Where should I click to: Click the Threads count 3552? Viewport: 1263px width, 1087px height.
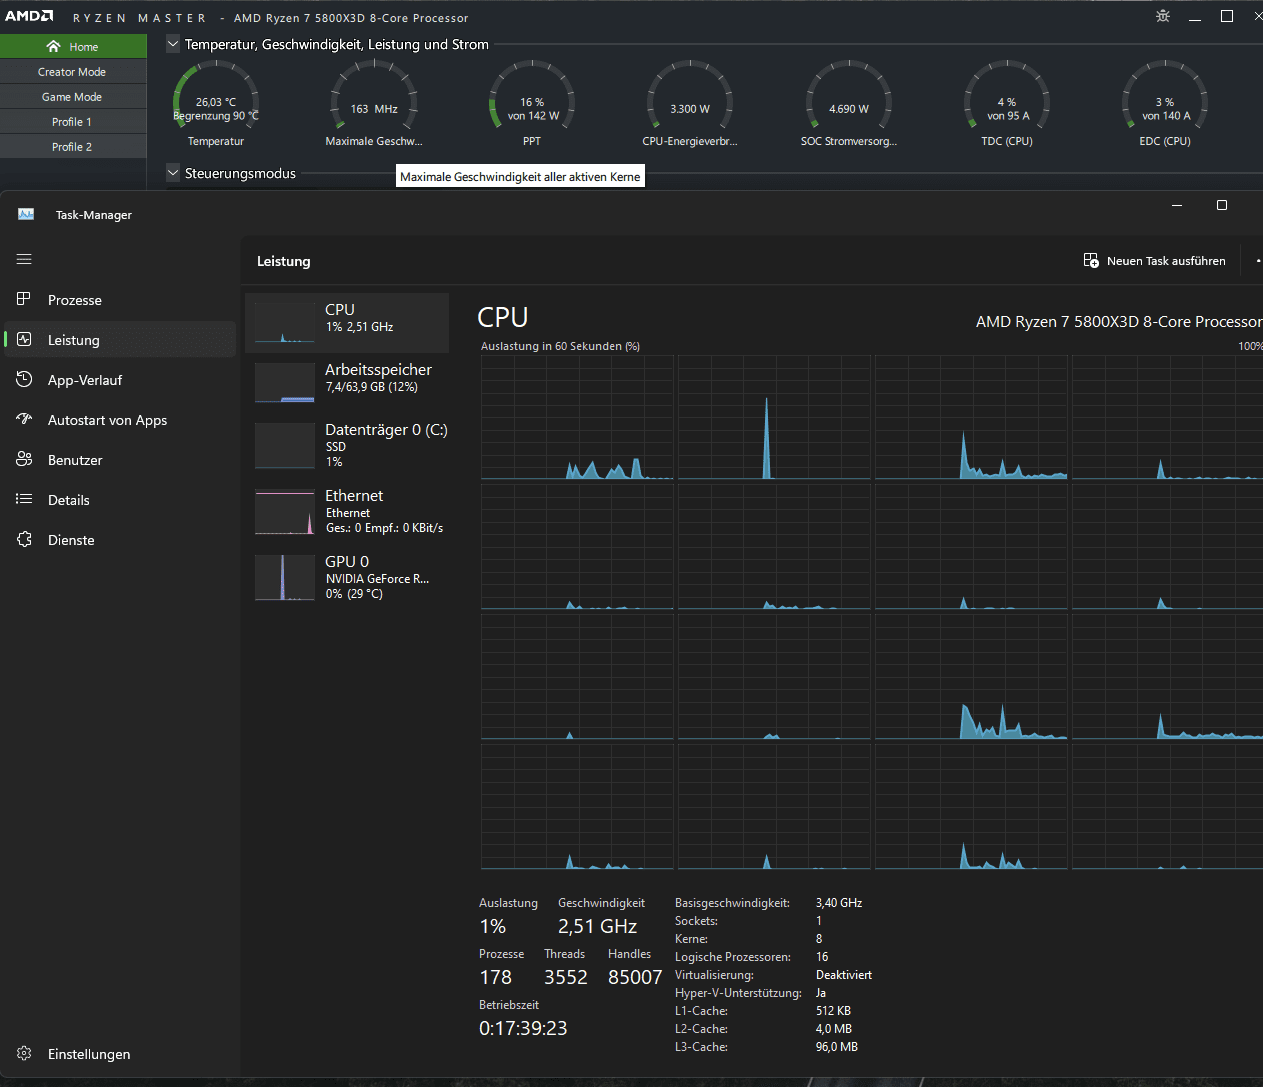pyautogui.click(x=566, y=978)
